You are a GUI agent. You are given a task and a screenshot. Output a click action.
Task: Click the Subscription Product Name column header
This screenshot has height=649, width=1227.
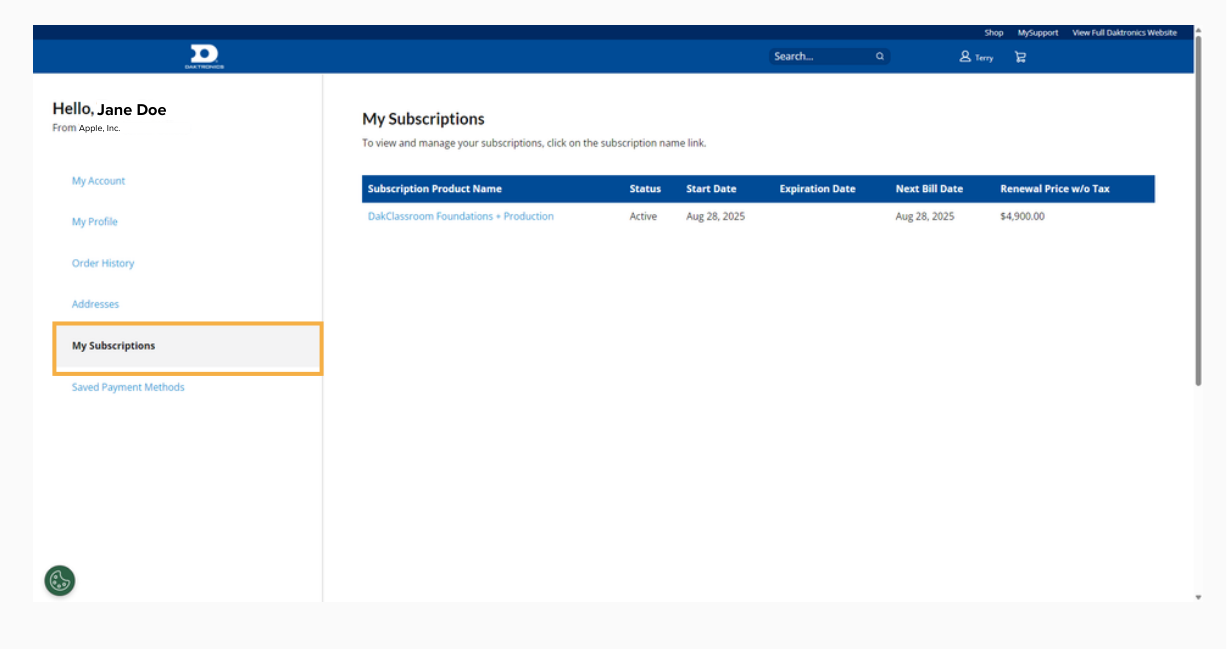click(435, 189)
